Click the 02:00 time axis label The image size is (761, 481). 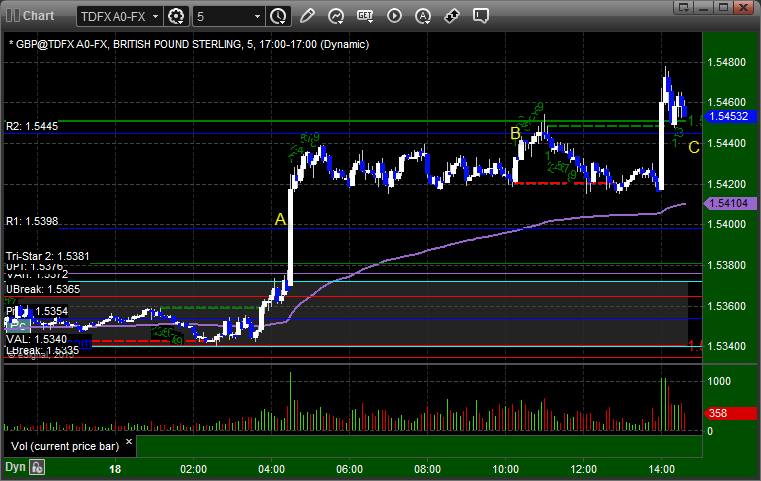coord(193,469)
